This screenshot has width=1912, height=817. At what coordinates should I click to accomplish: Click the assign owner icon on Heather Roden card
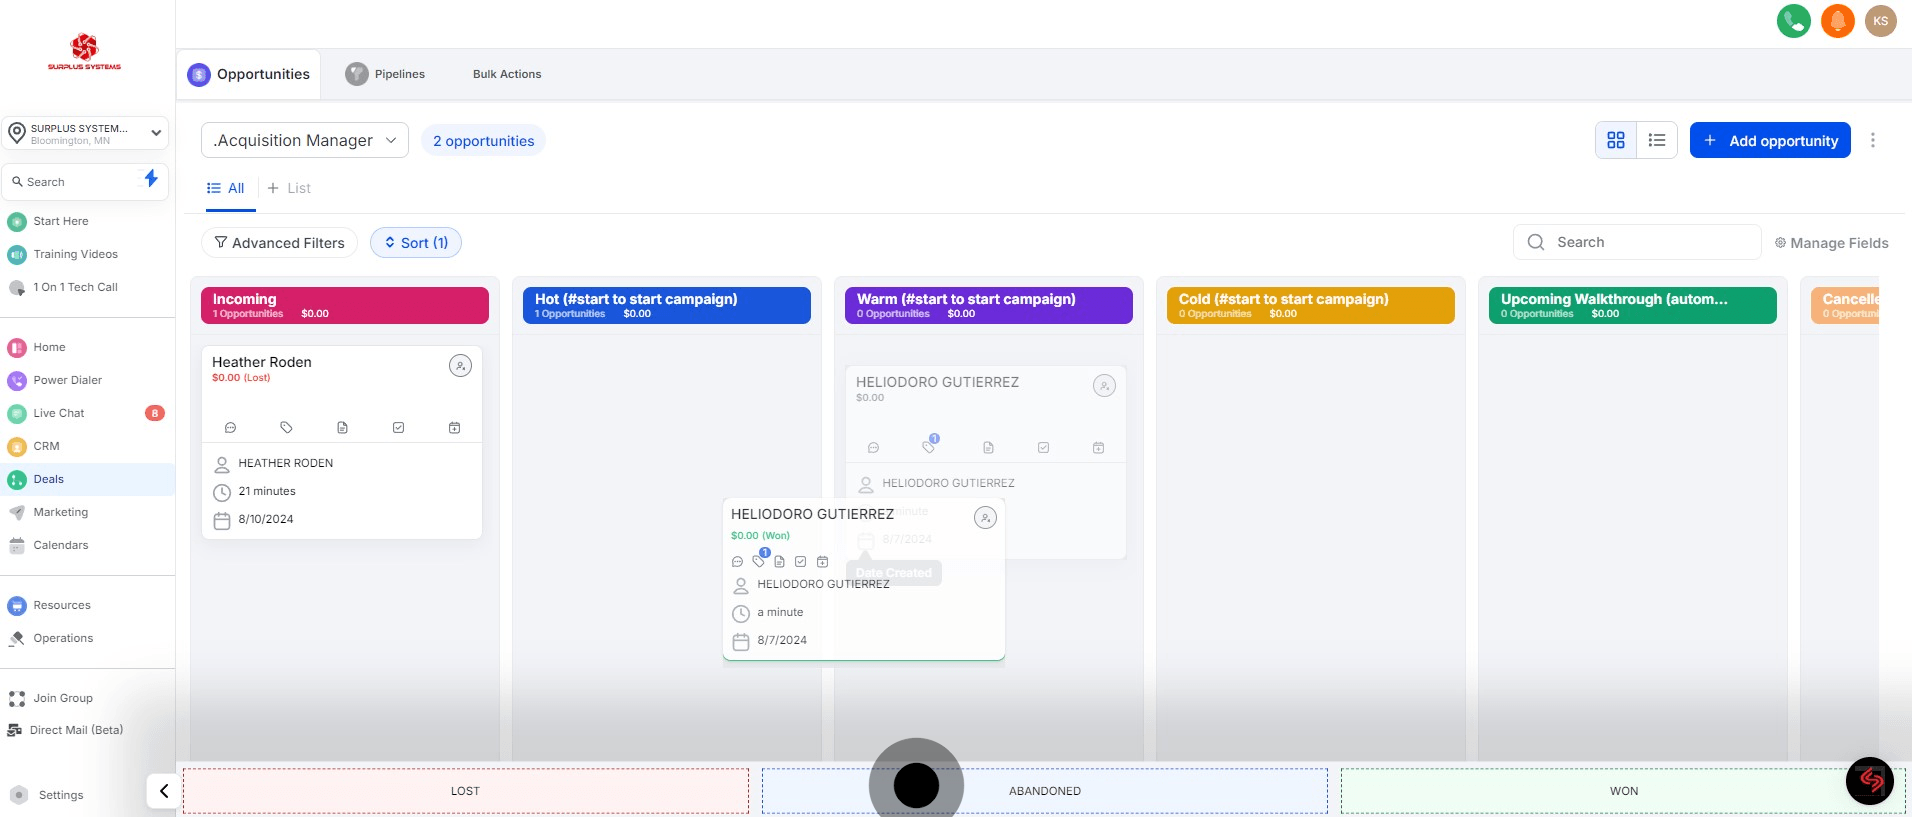pos(460,366)
